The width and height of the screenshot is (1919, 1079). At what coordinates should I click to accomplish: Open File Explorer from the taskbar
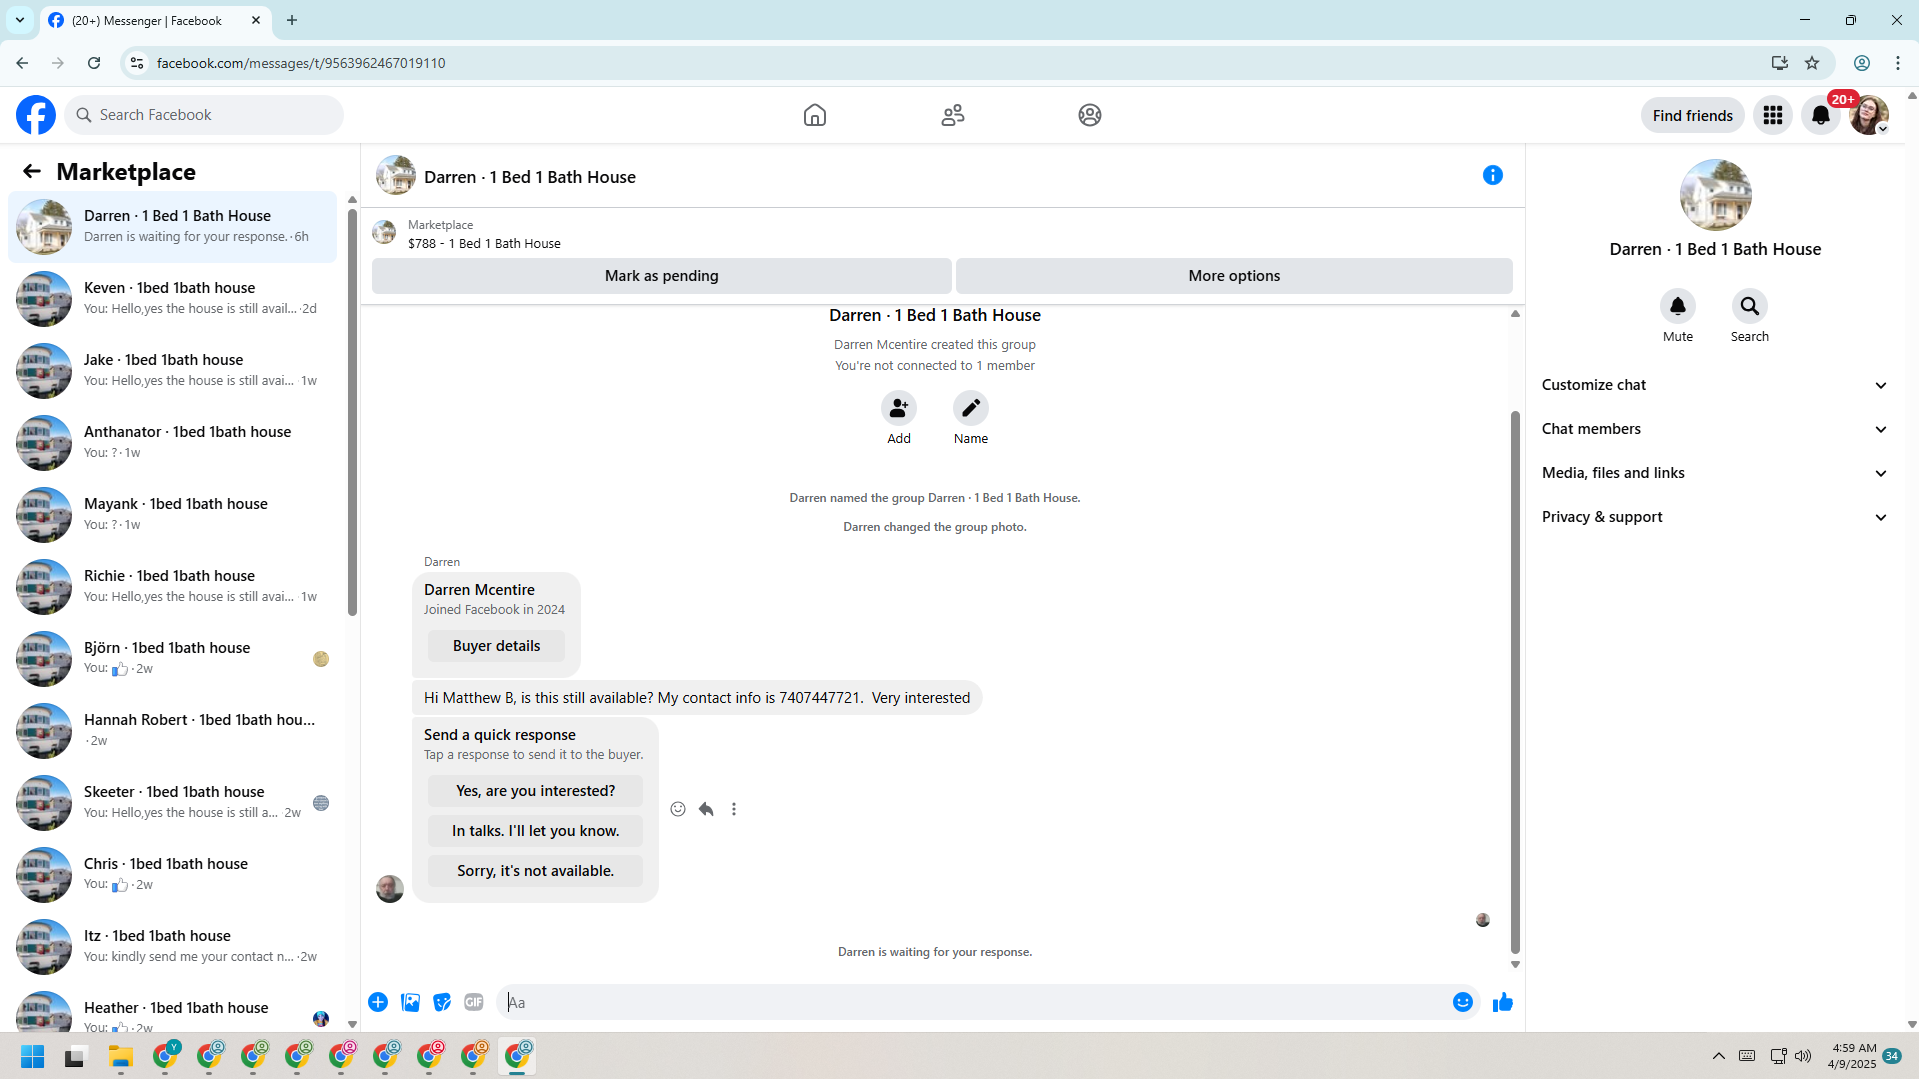pos(121,1057)
